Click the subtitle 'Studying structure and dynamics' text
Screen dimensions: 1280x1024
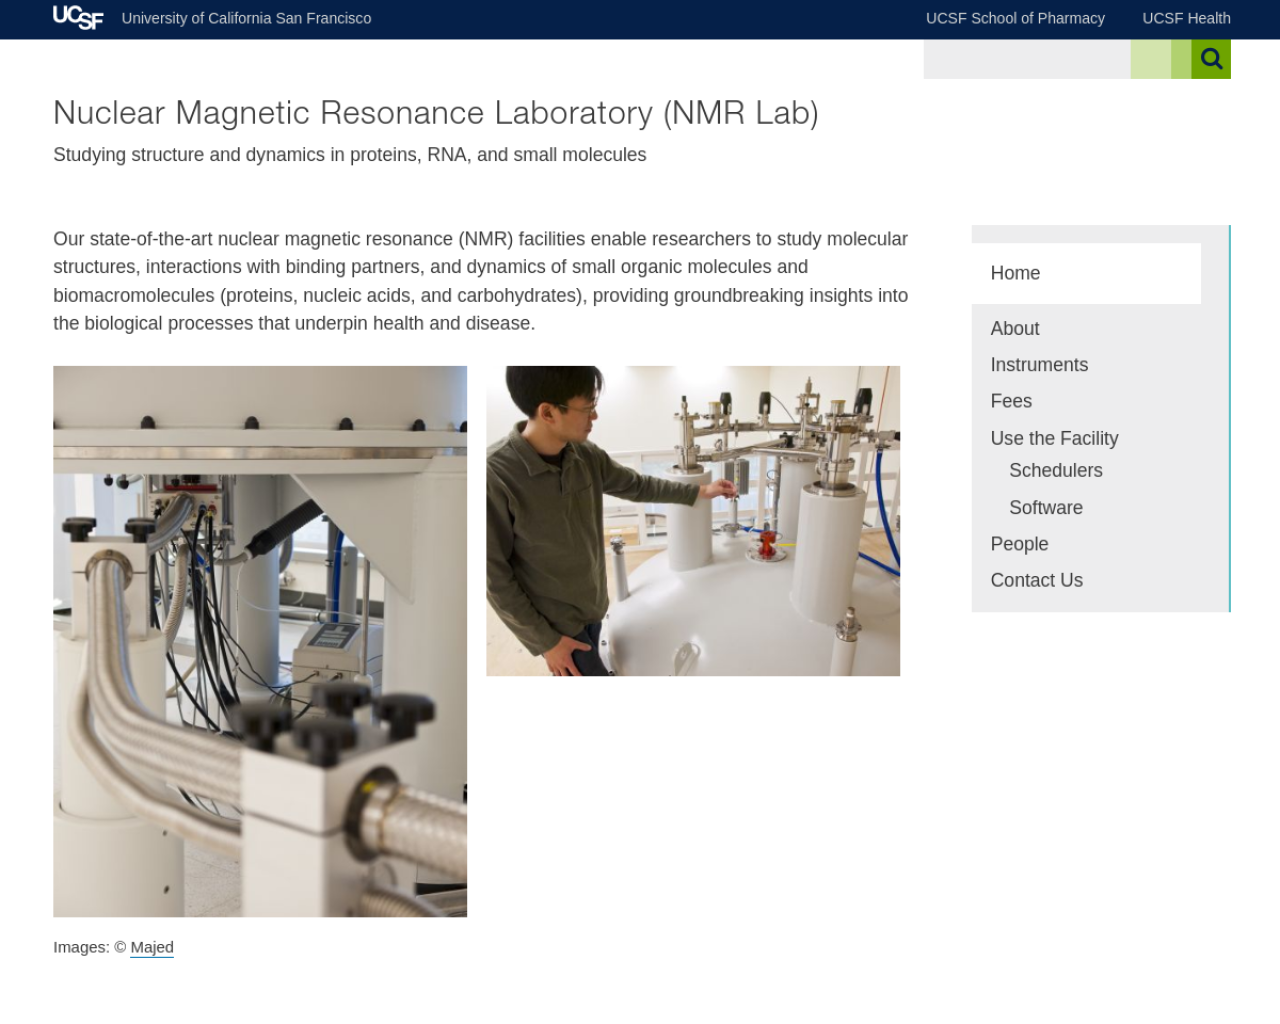[x=350, y=155]
